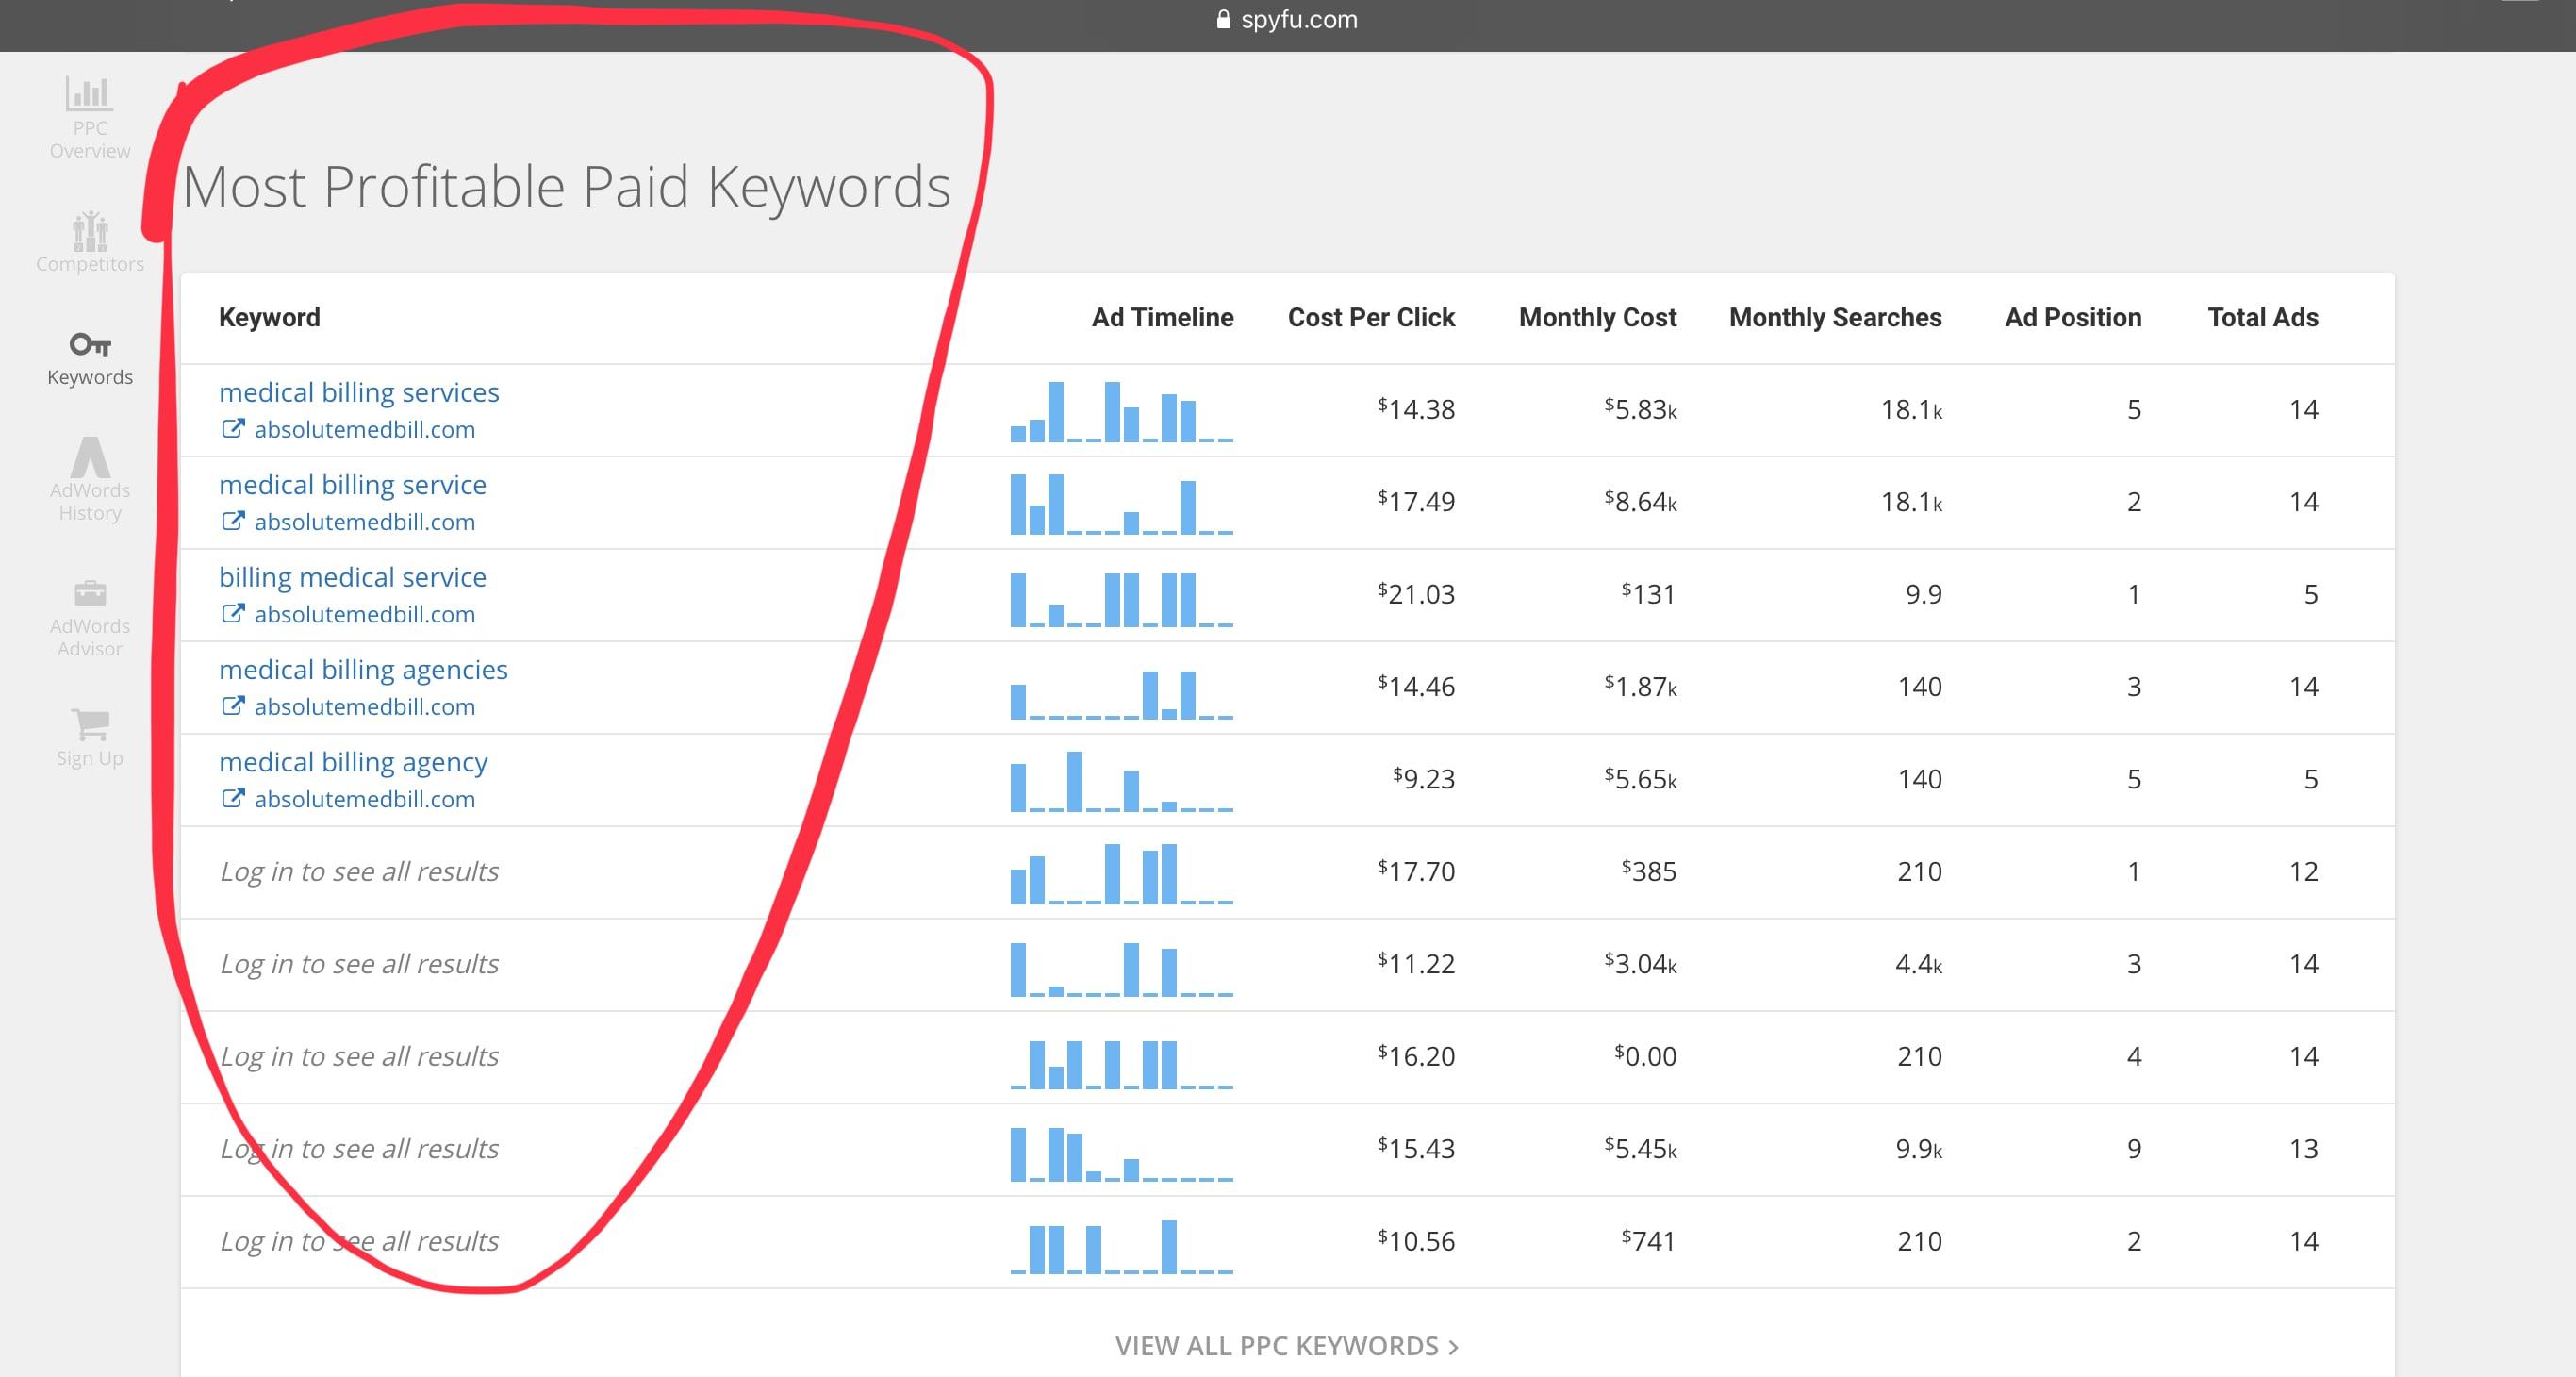Image resolution: width=2576 pixels, height=1377 pixels.
Task: Click the first 'Log in to see all results' row
Action: click(359, 871)
